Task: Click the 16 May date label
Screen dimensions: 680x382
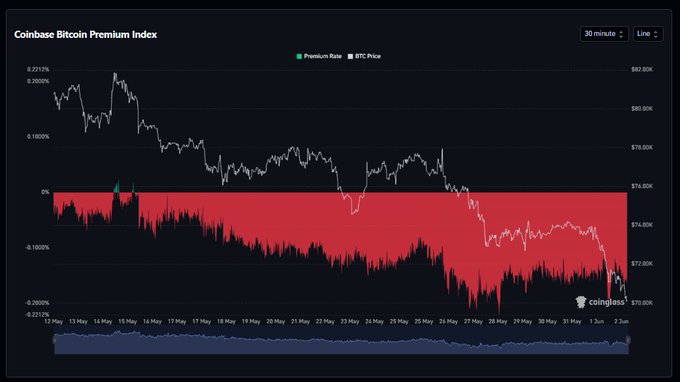Action: tap(152, 322)
